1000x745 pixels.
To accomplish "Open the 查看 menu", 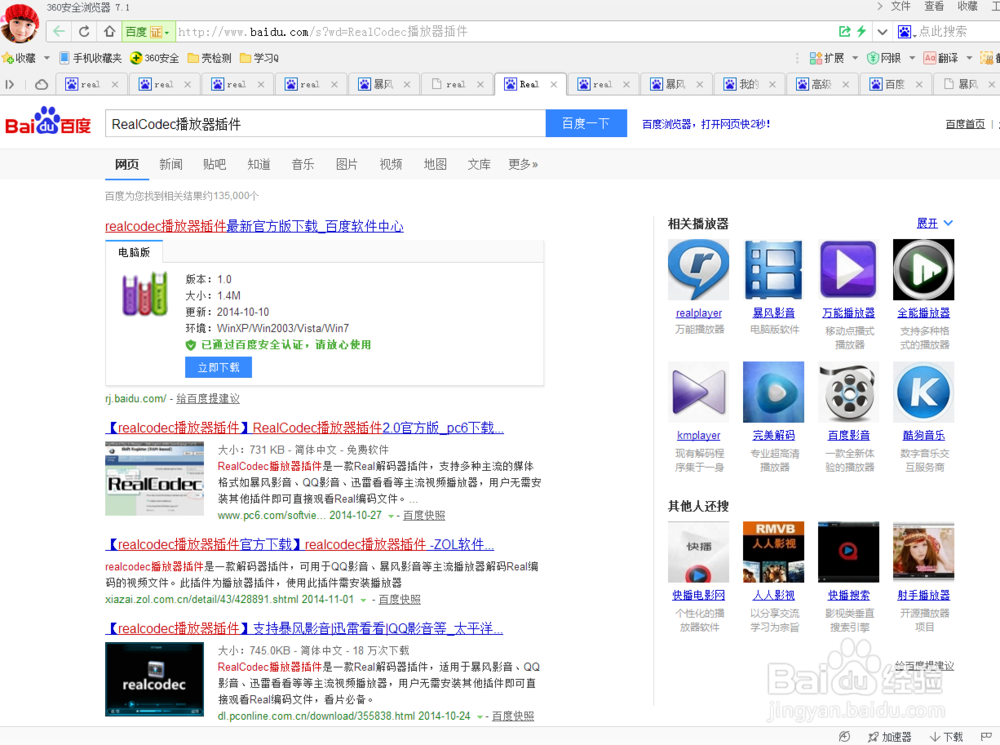I will (x=934, y=7).
